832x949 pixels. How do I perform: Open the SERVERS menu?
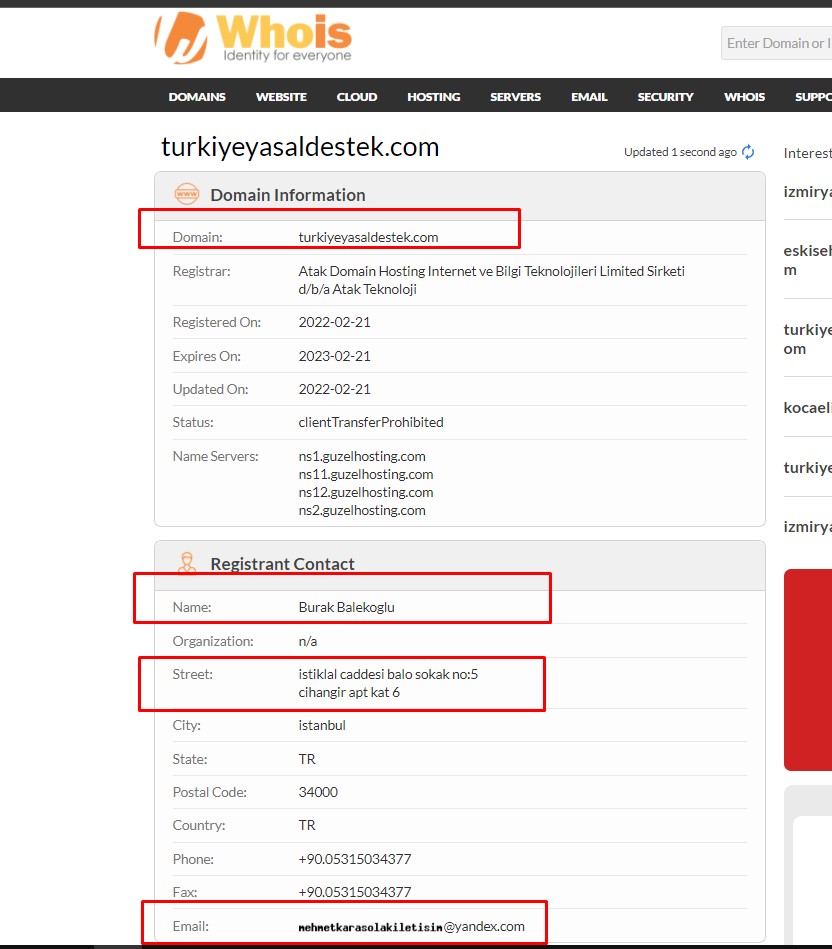(516, 97)
